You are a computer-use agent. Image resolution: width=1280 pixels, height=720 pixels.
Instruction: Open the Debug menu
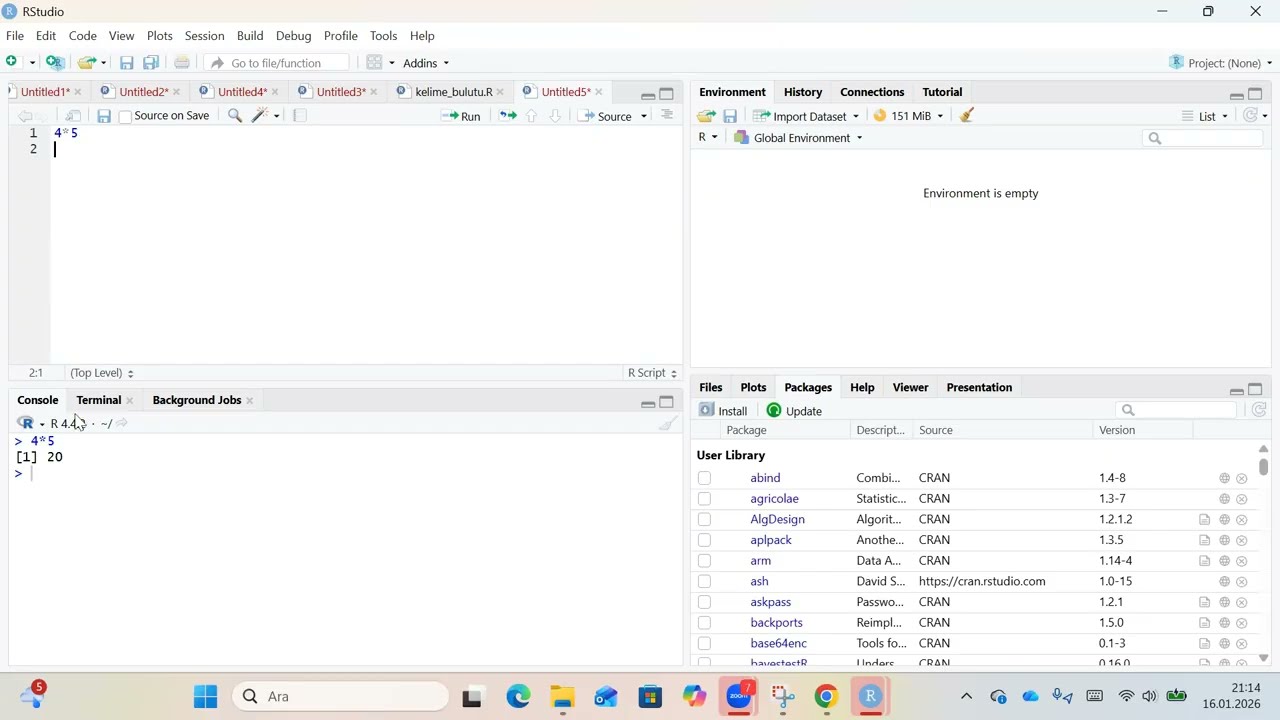(293, 36)
